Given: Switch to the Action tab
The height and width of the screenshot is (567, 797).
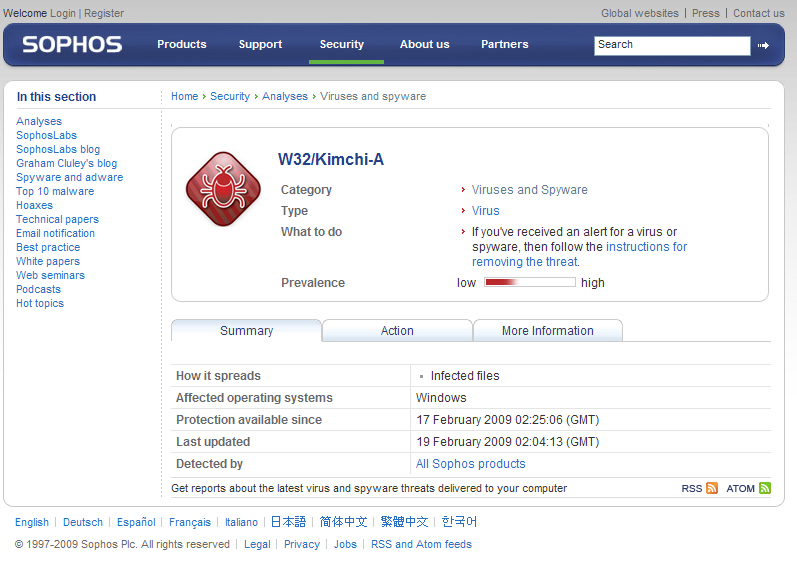Looking at the screenshot, I should [397, 331].
